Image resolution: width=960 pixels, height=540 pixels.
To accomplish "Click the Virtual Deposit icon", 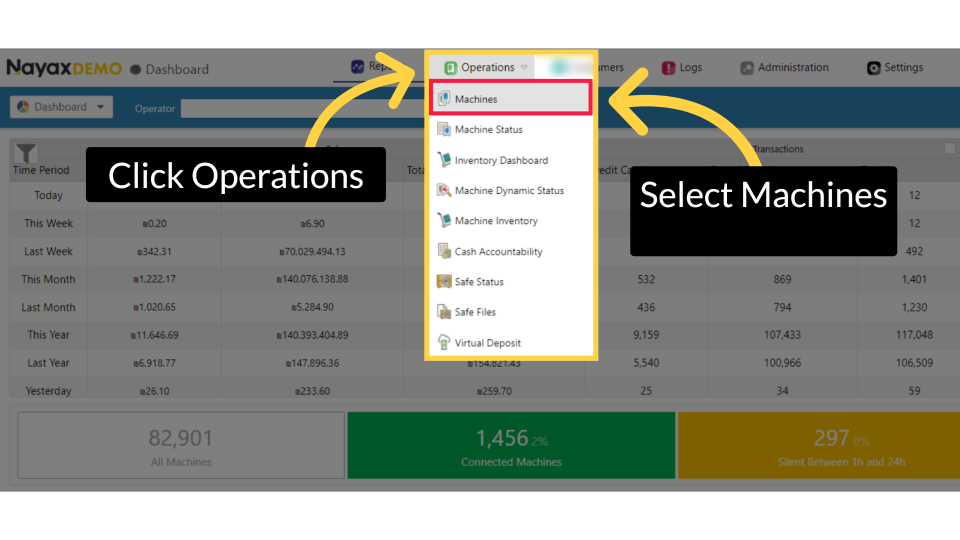I will [x=444, y=342].
